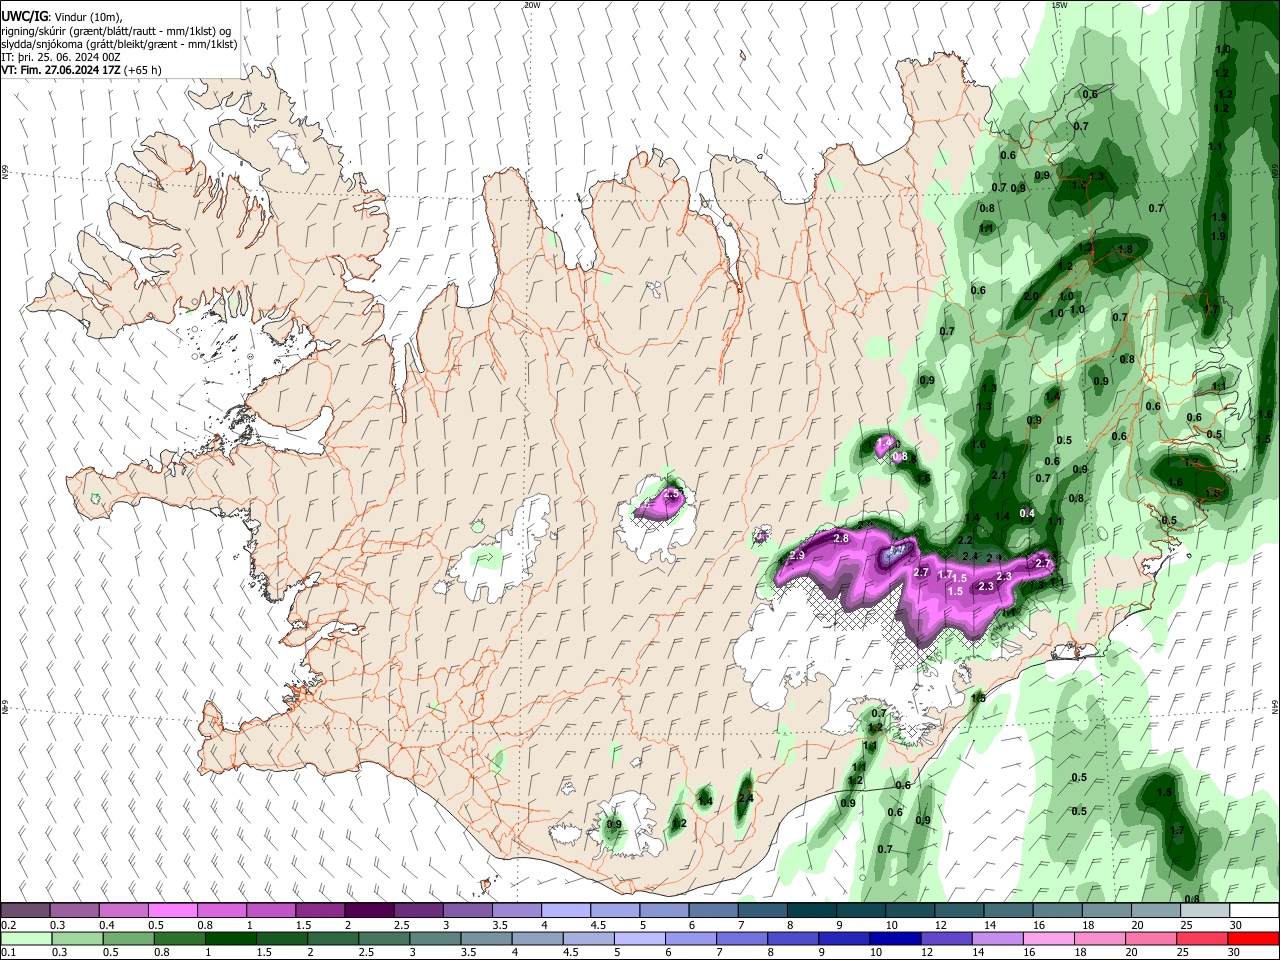1280x960 pixels.
Task: Click the 2.2 precipitation value
Action: point(965,540)
